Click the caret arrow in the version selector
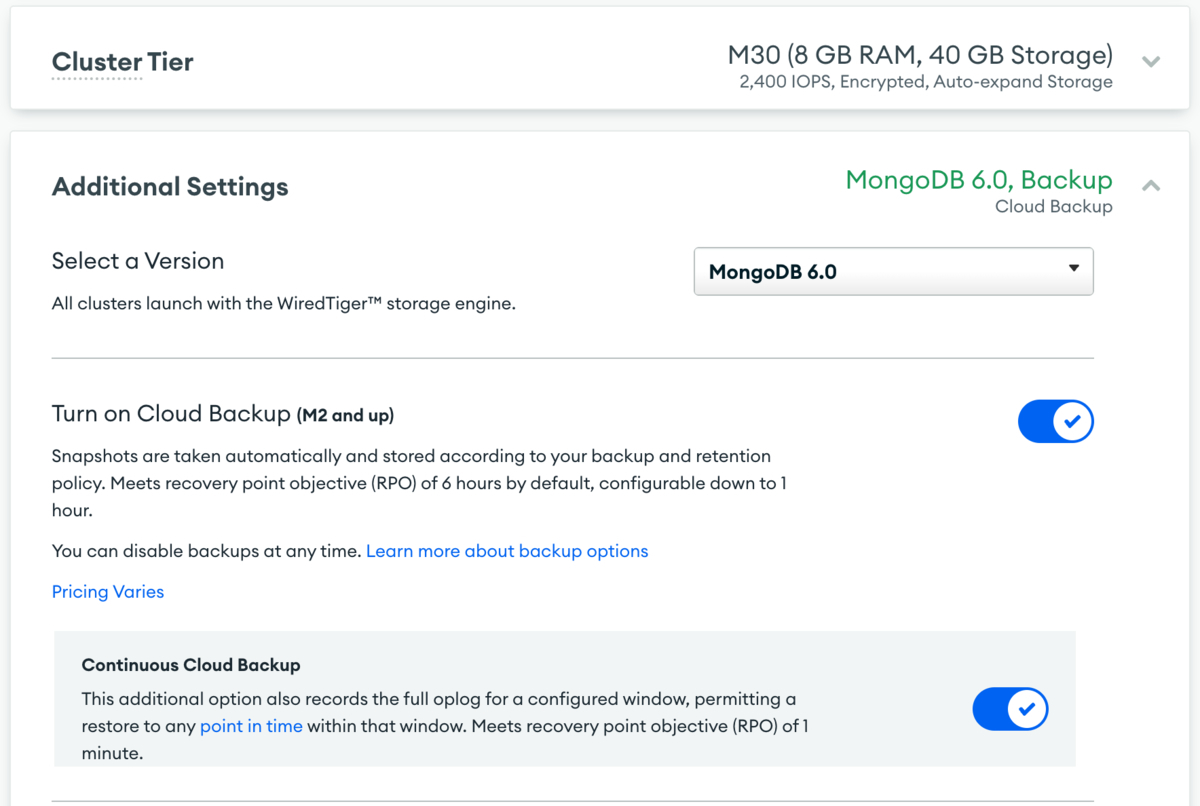1200x806 pixels. click(1074, 270)
